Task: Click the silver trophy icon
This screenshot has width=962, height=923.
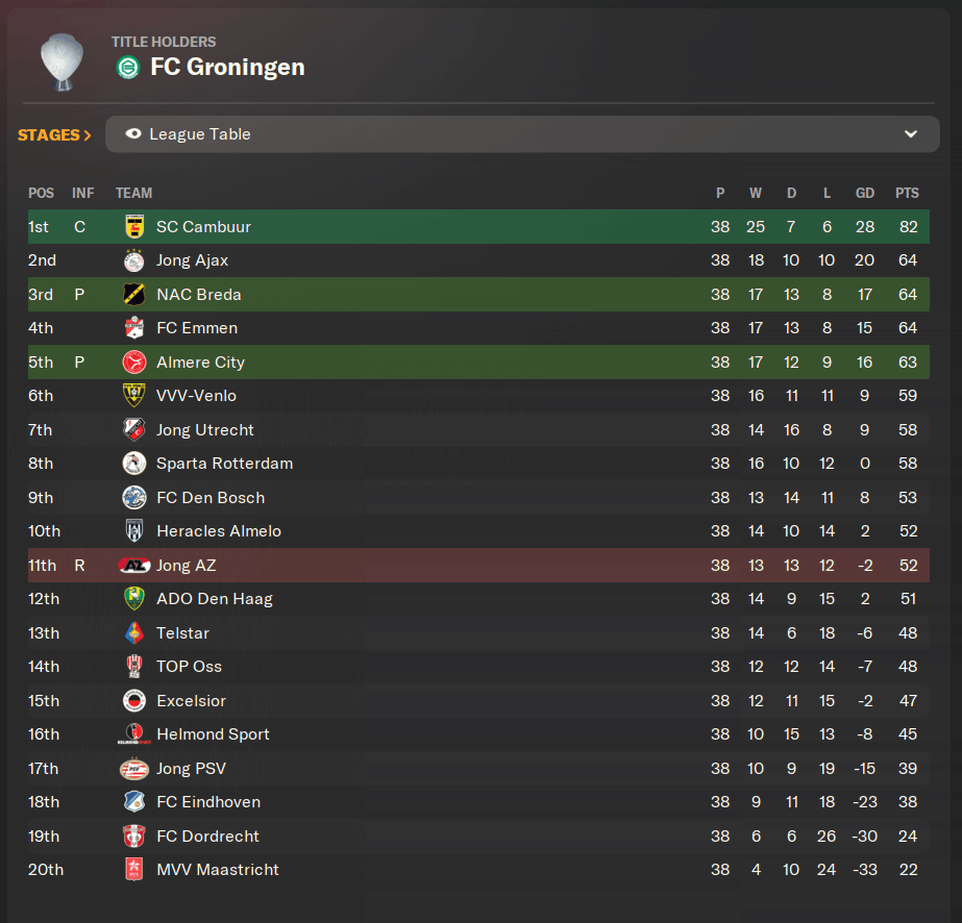Action: pos(62,61)
